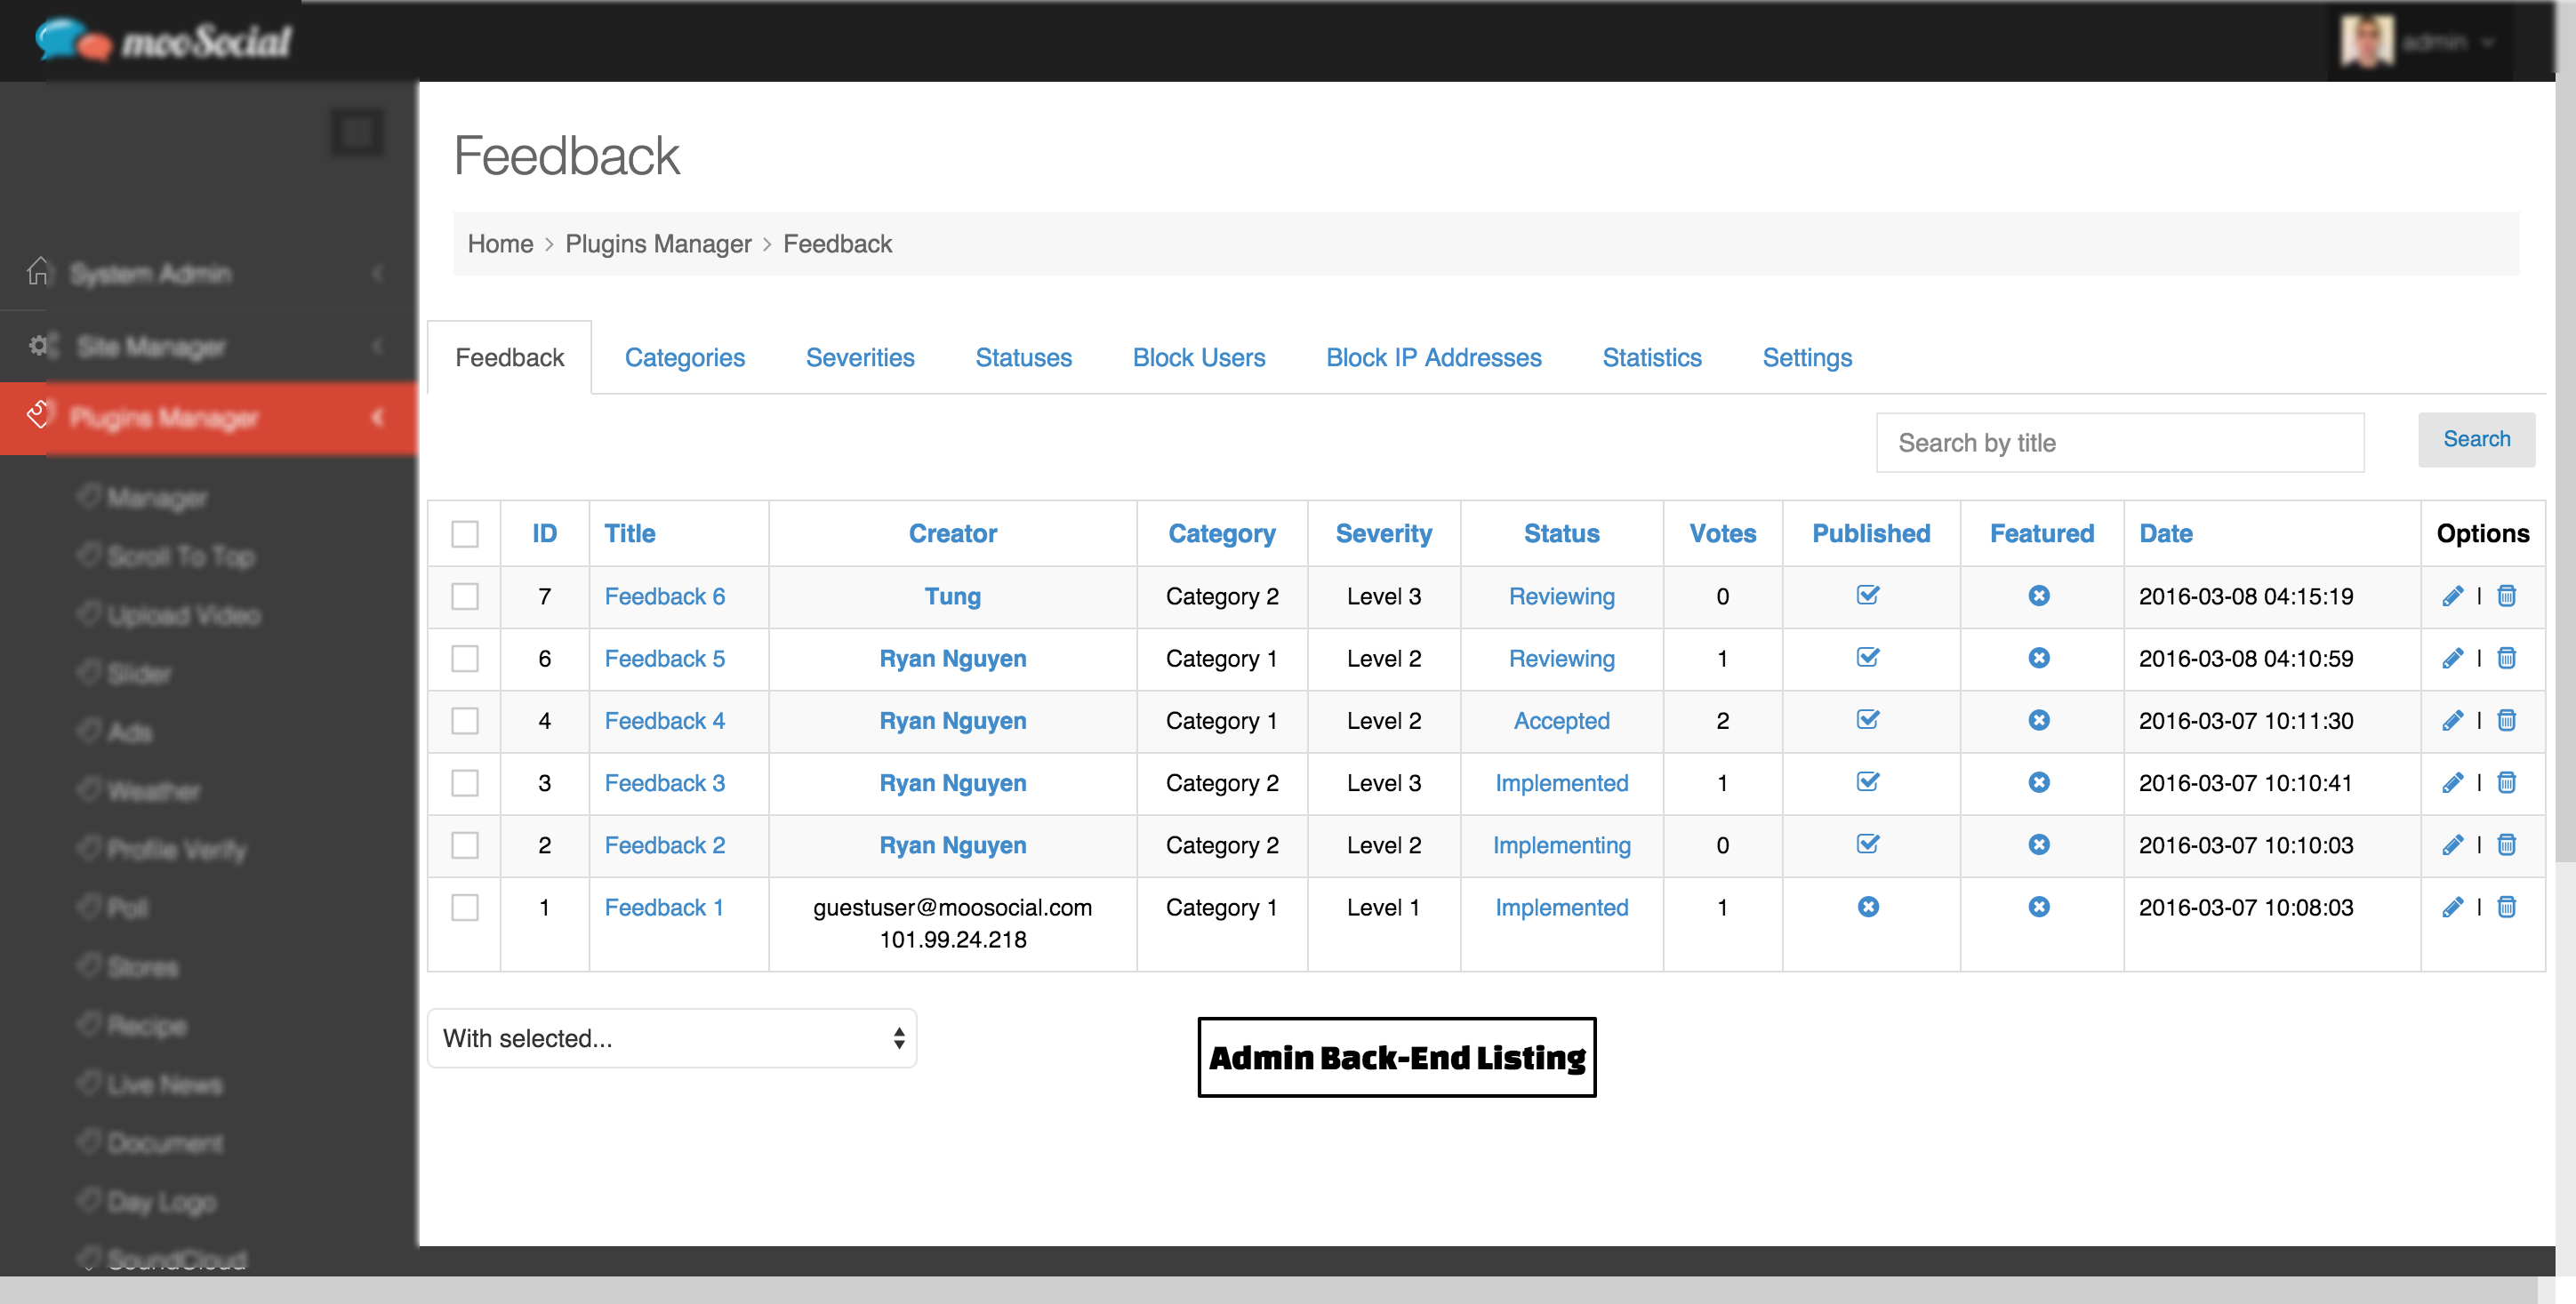Open the Statistics tab
Viewport: 2576px width, 1304px height.
pos(1652,358)
